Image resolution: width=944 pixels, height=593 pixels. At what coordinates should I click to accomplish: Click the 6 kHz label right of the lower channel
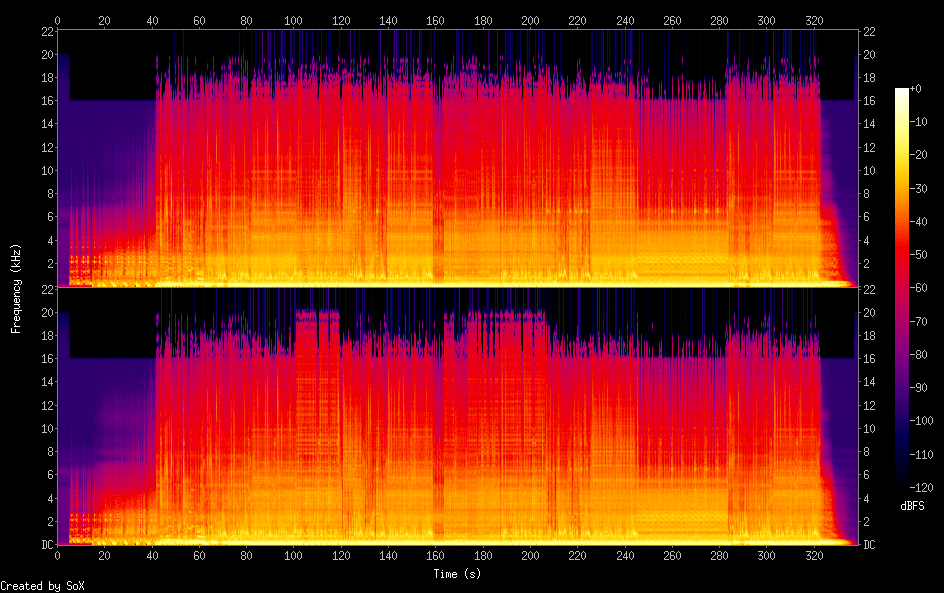867,475
